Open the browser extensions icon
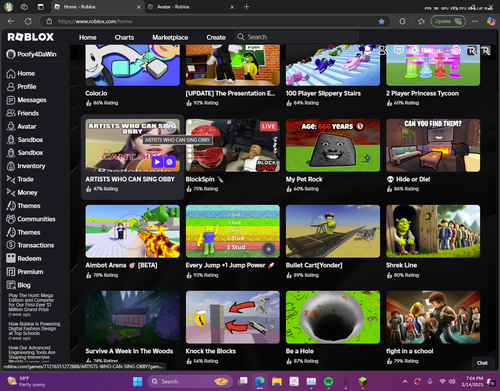The image size is (500, 391). pos(402,21)
